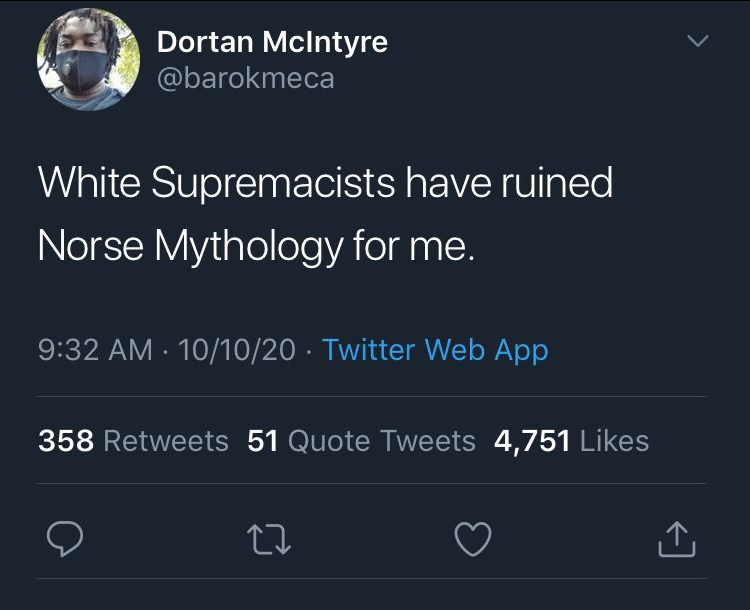View the 358 Retweets list

(133, 440)
